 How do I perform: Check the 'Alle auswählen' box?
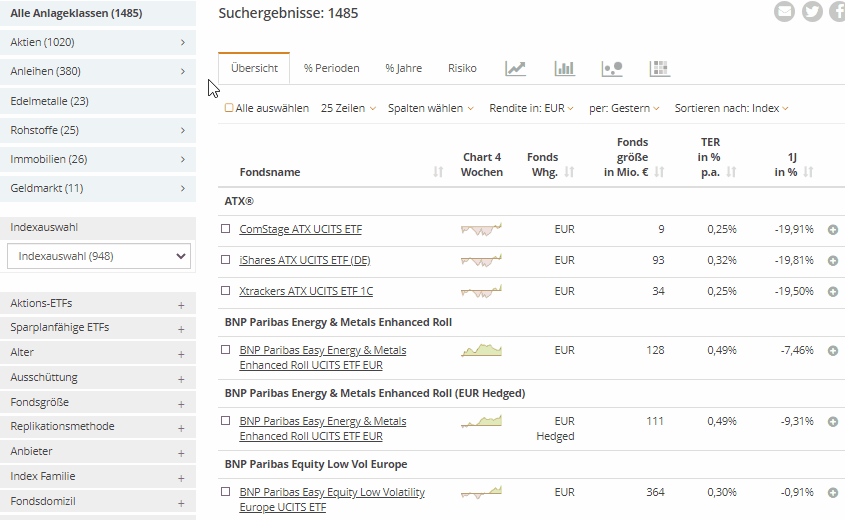coord(229,108)
